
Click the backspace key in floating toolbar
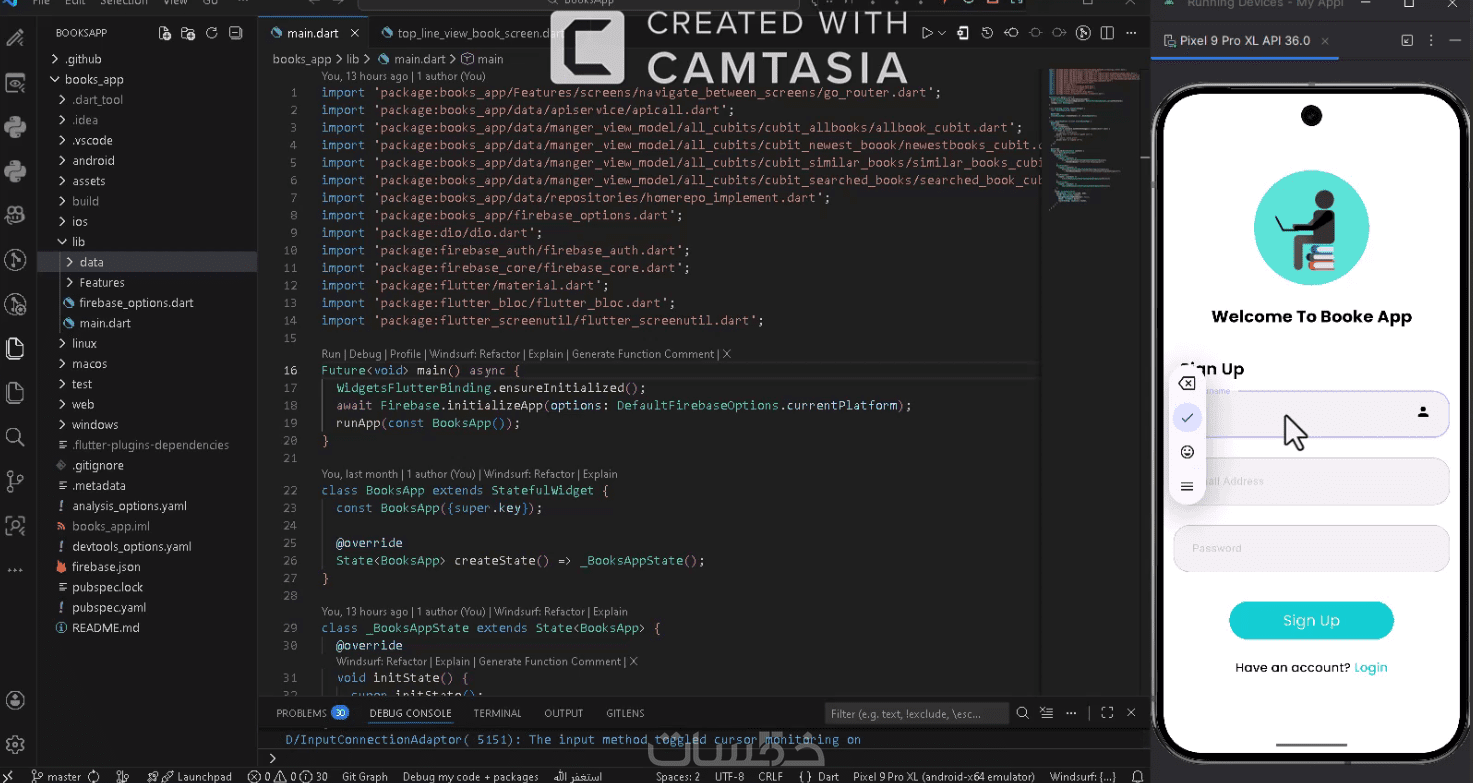coord(1187,384)
